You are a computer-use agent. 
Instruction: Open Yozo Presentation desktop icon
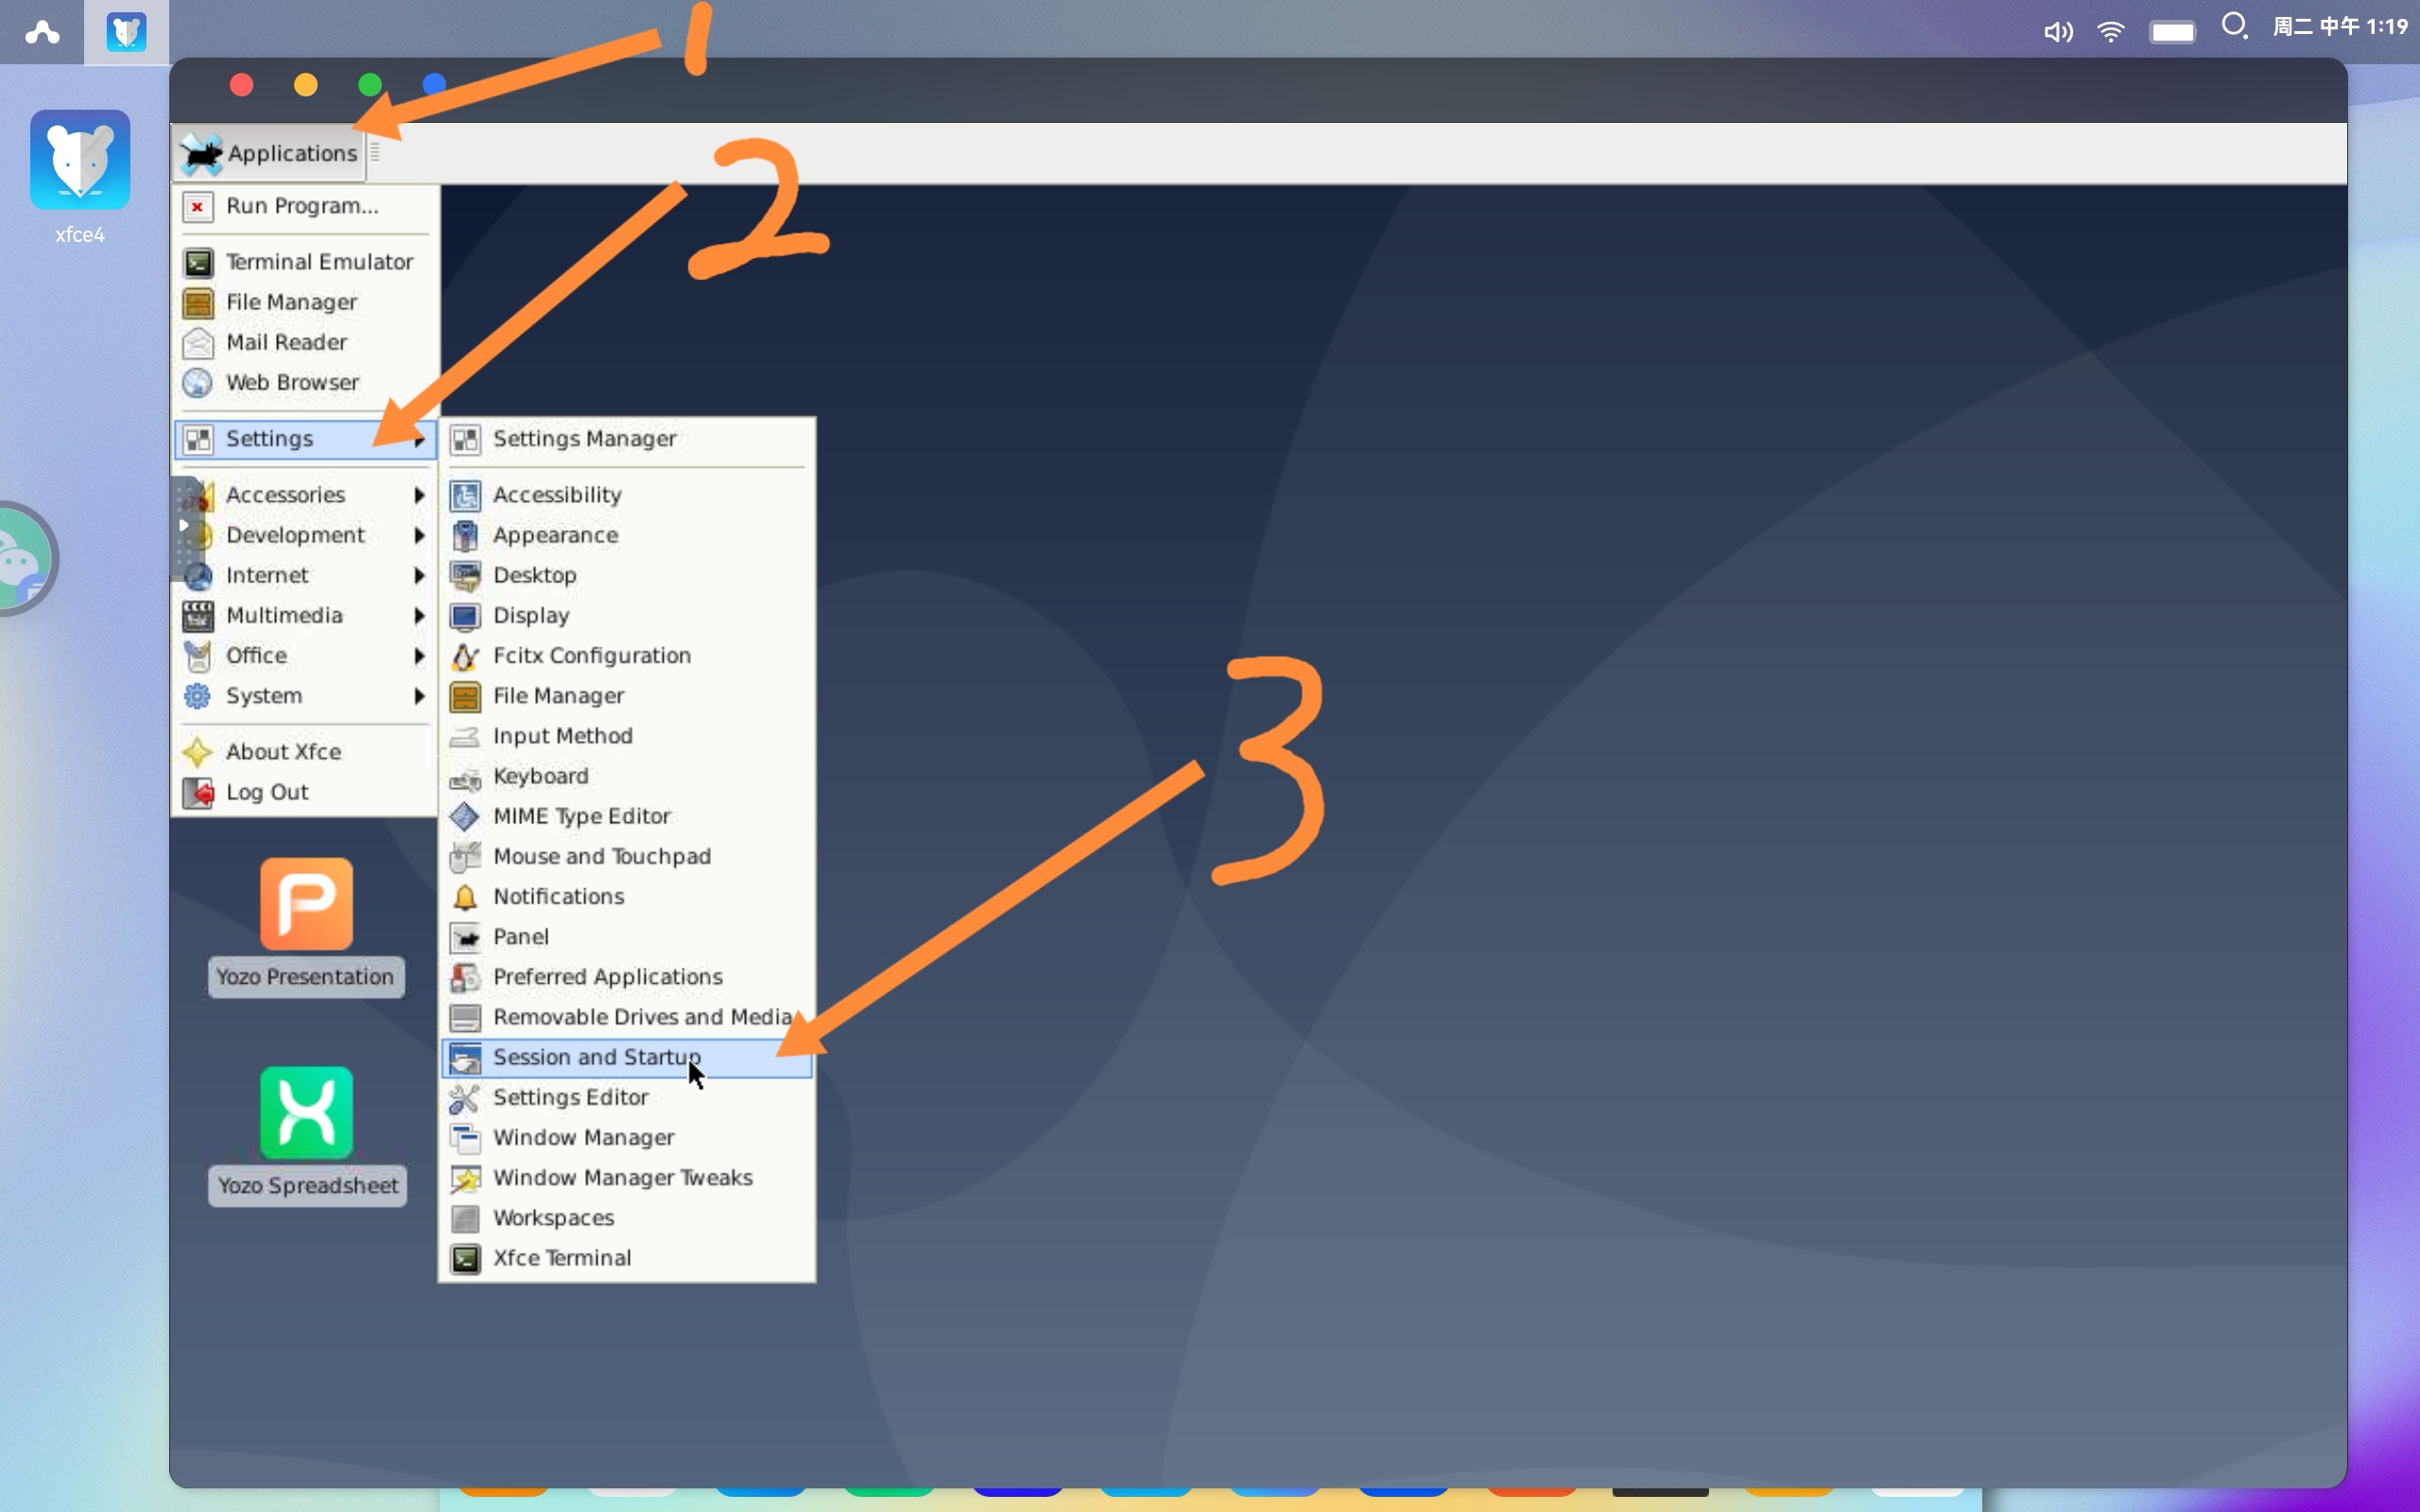(306, 904)
